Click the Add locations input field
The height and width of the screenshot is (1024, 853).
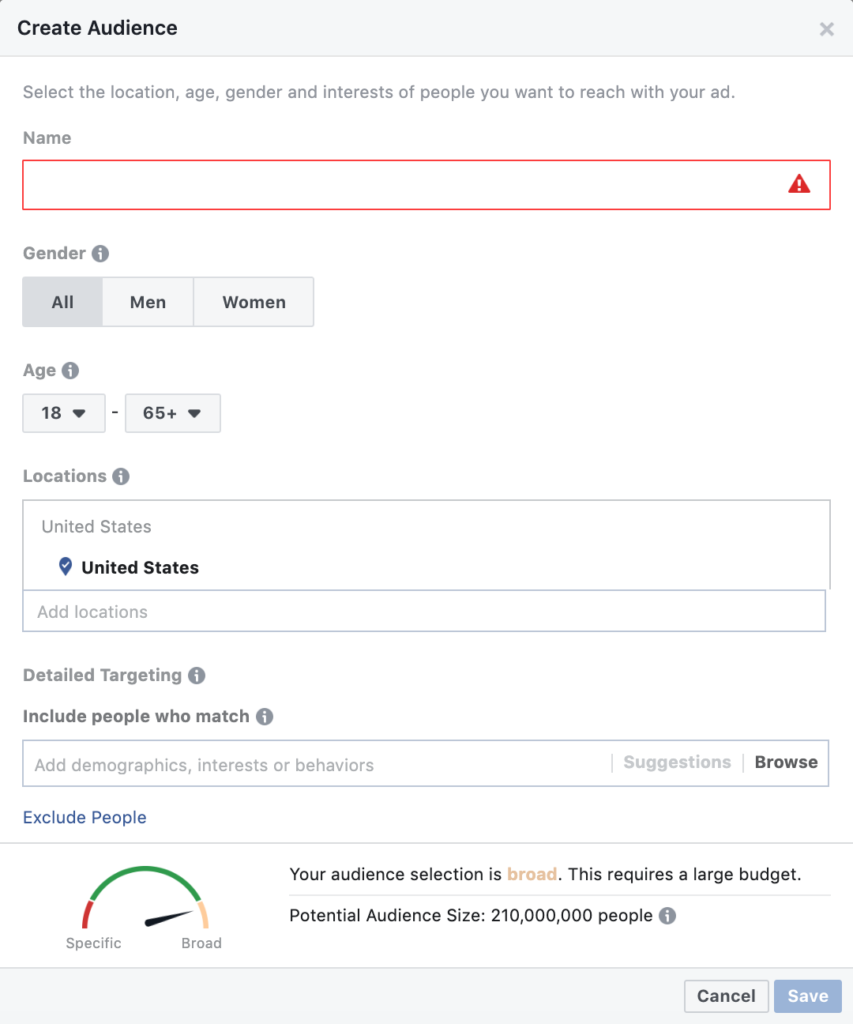coord(424,611)
